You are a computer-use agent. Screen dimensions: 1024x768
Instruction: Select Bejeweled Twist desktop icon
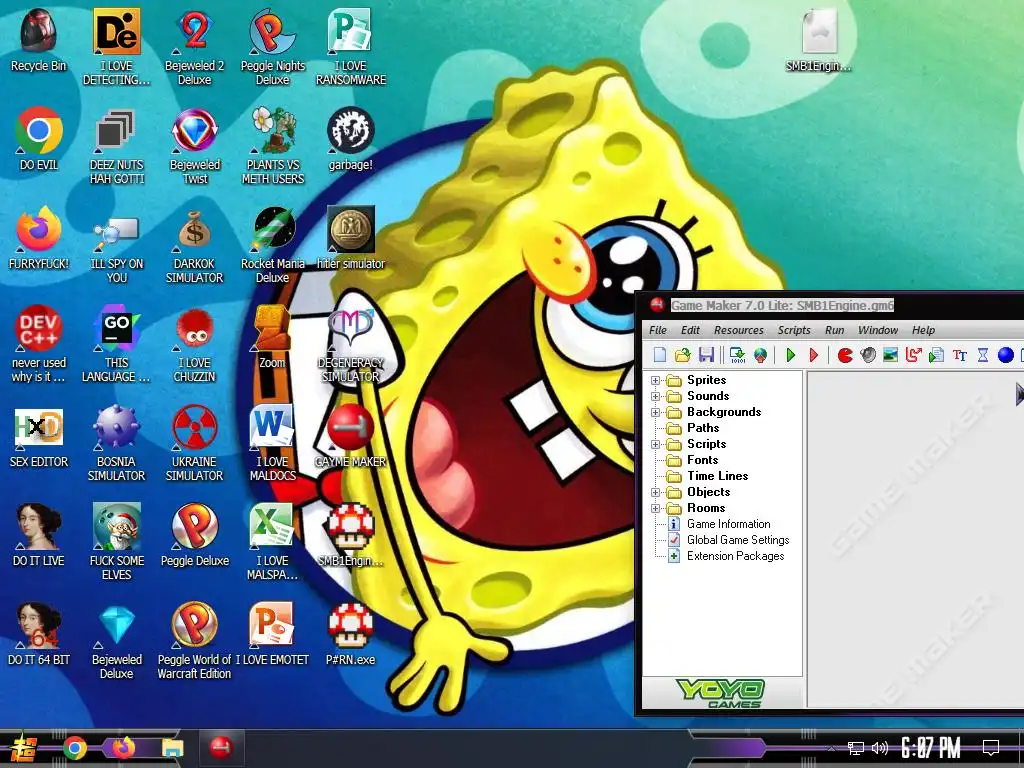pyautogui.click(x=195, y=146)
